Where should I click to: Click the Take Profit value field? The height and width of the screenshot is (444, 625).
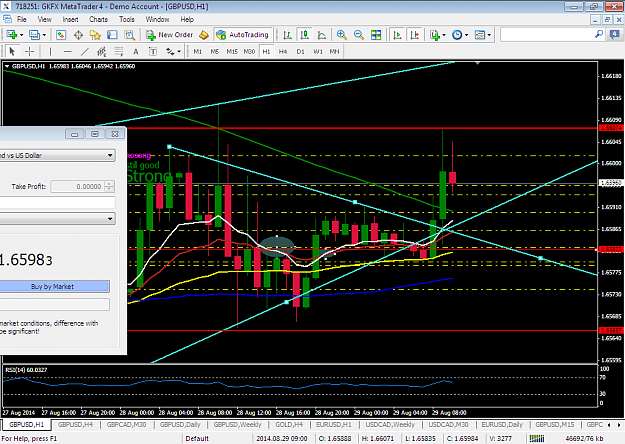click(77, 187)
